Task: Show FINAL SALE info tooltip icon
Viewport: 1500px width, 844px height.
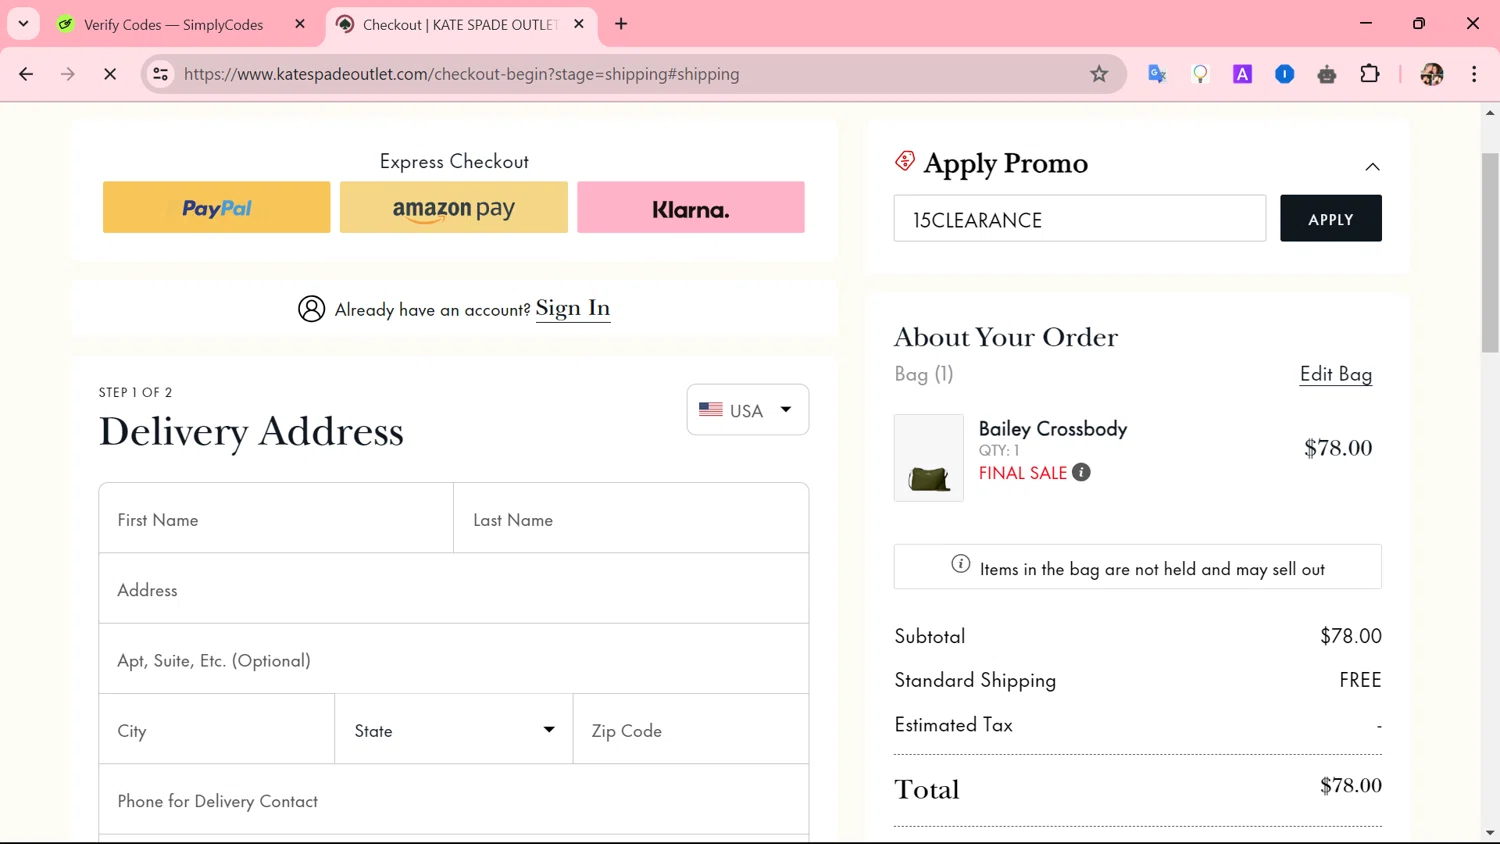Action: click(x=1081, y=472)
